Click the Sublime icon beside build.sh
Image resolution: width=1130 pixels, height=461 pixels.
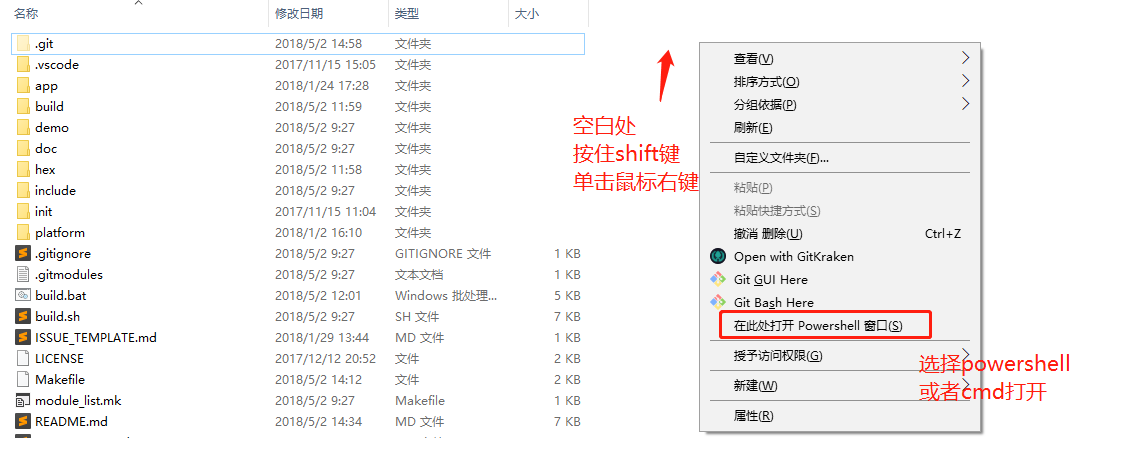(x=22, y=316)
